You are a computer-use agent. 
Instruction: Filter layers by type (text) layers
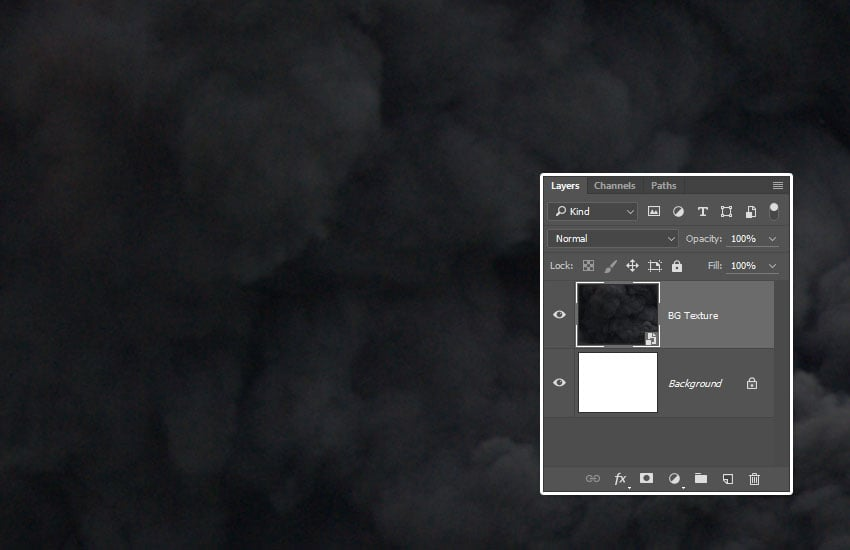(702, 212)
